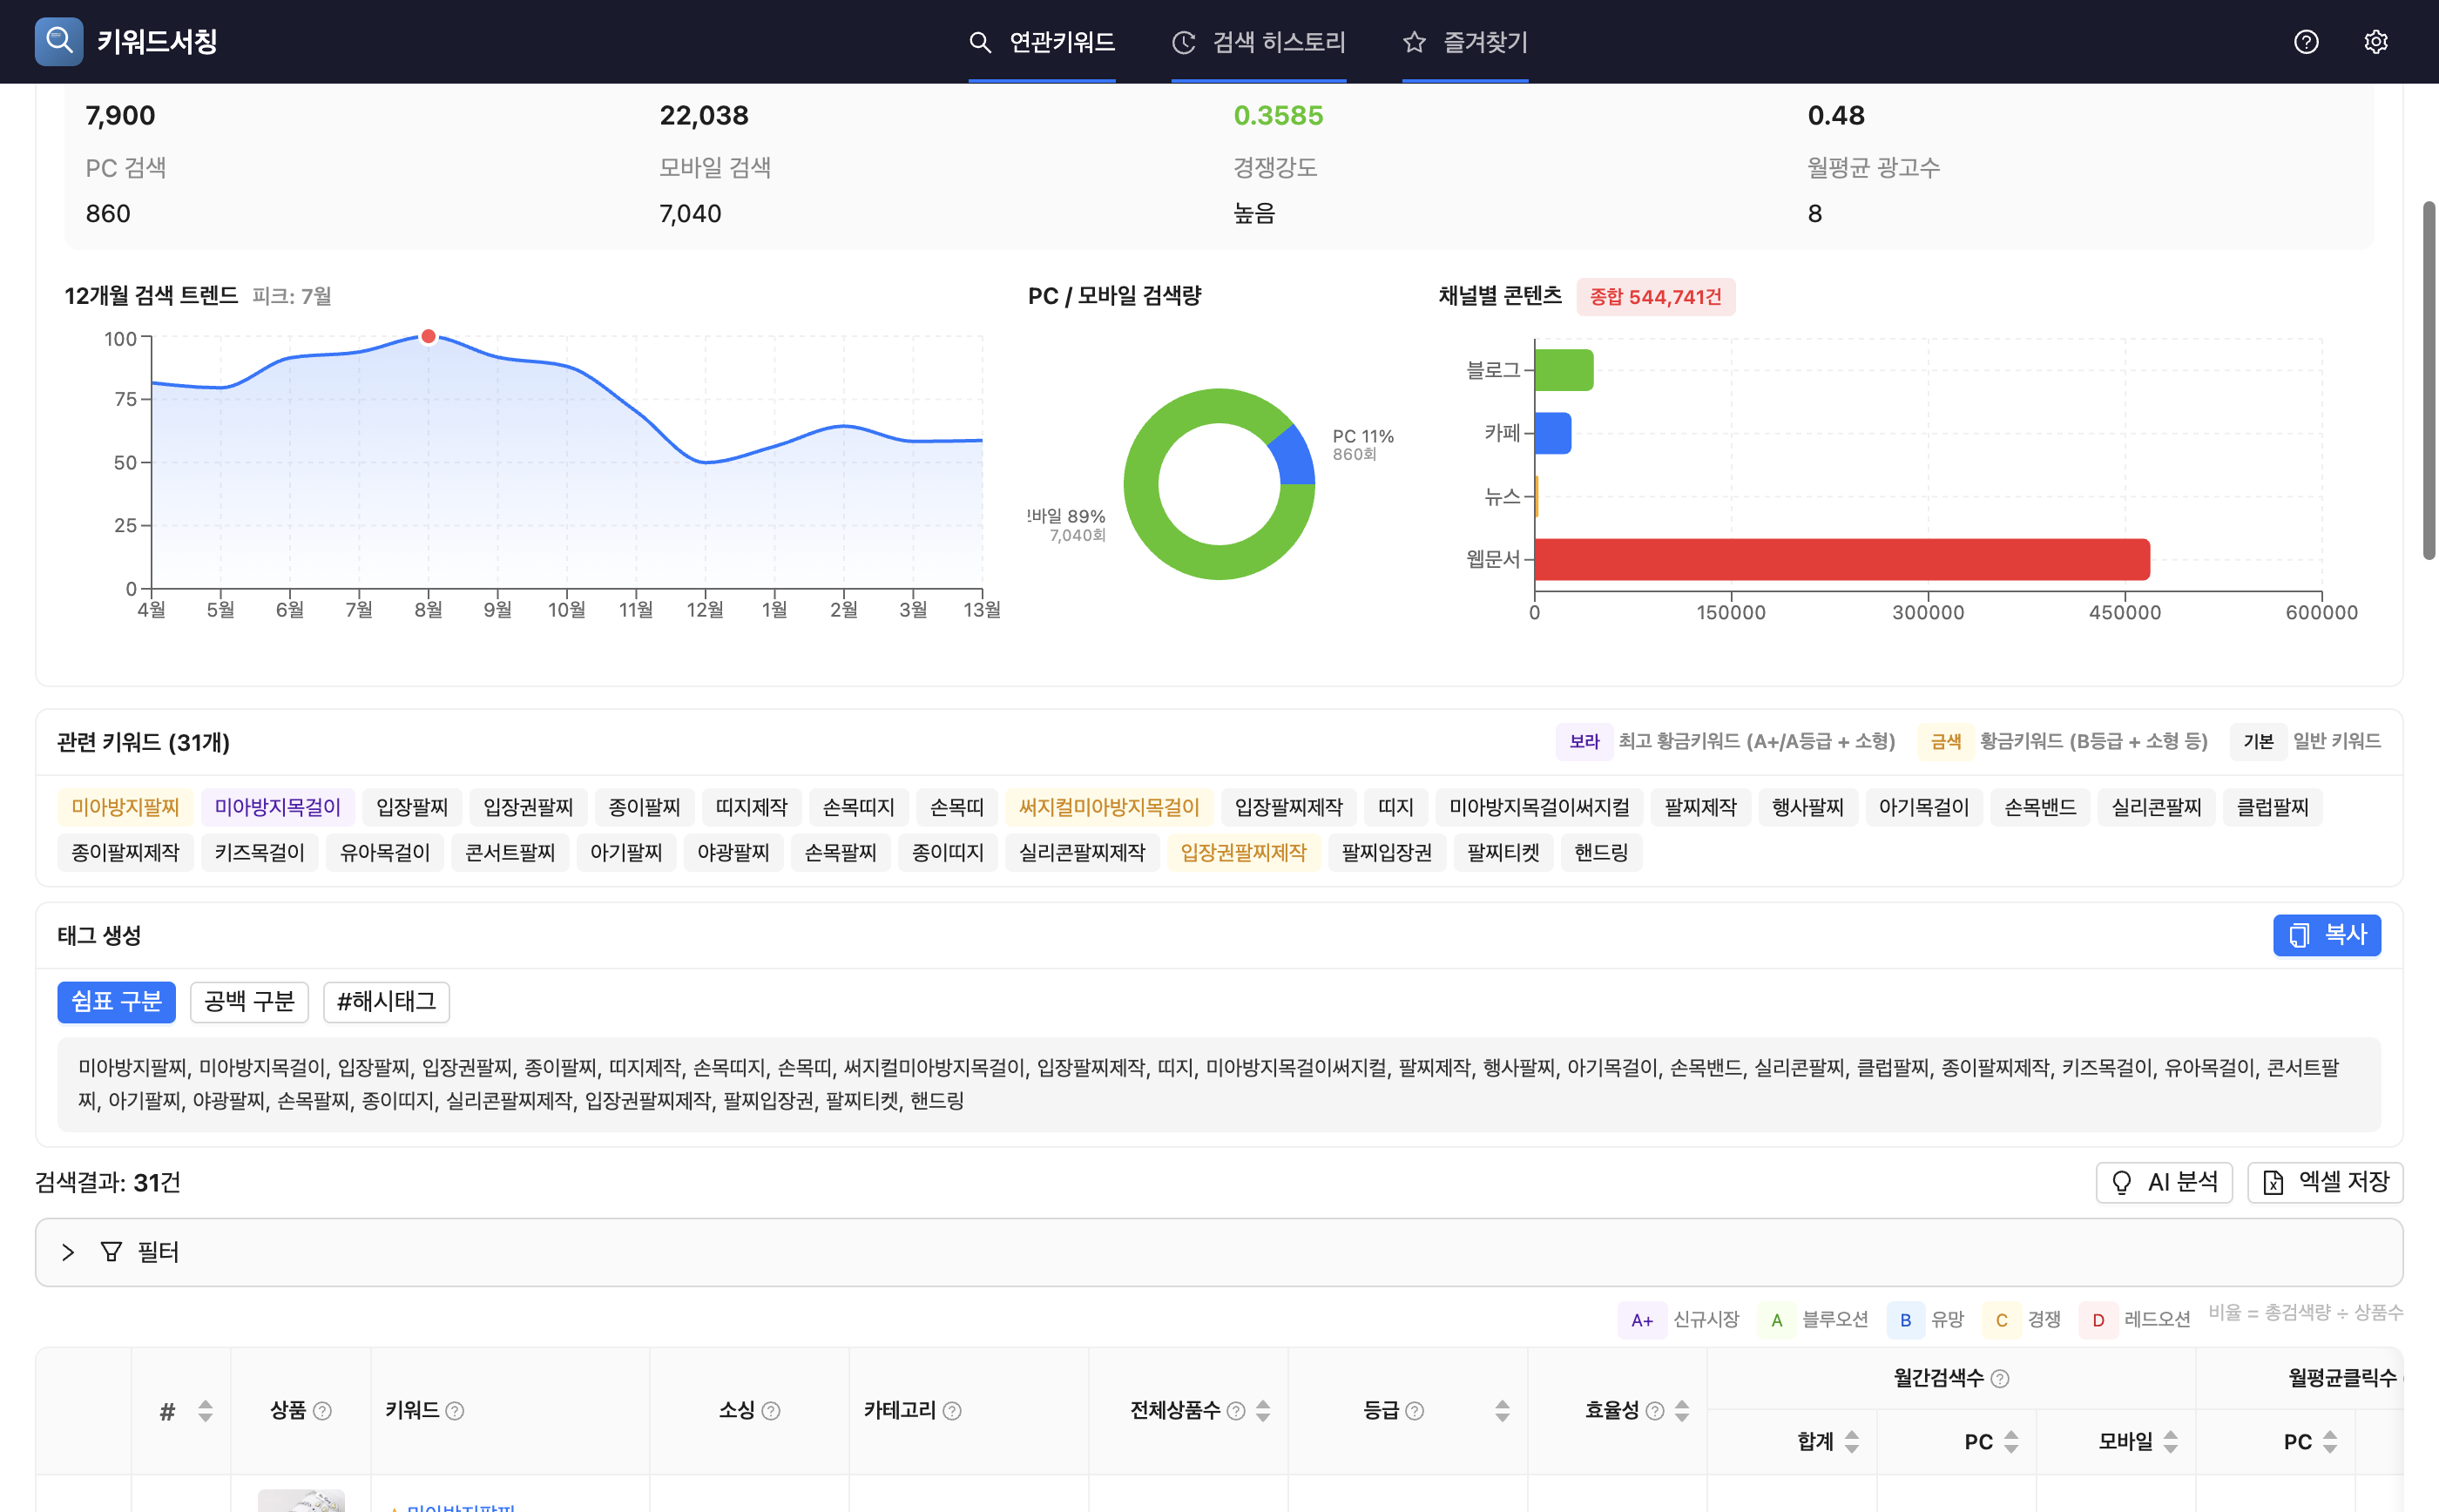Screen dimensions: 2439x1512
Task: Select the 미아방지목걸이 keyword chip
Action: (x=277, y=806)
